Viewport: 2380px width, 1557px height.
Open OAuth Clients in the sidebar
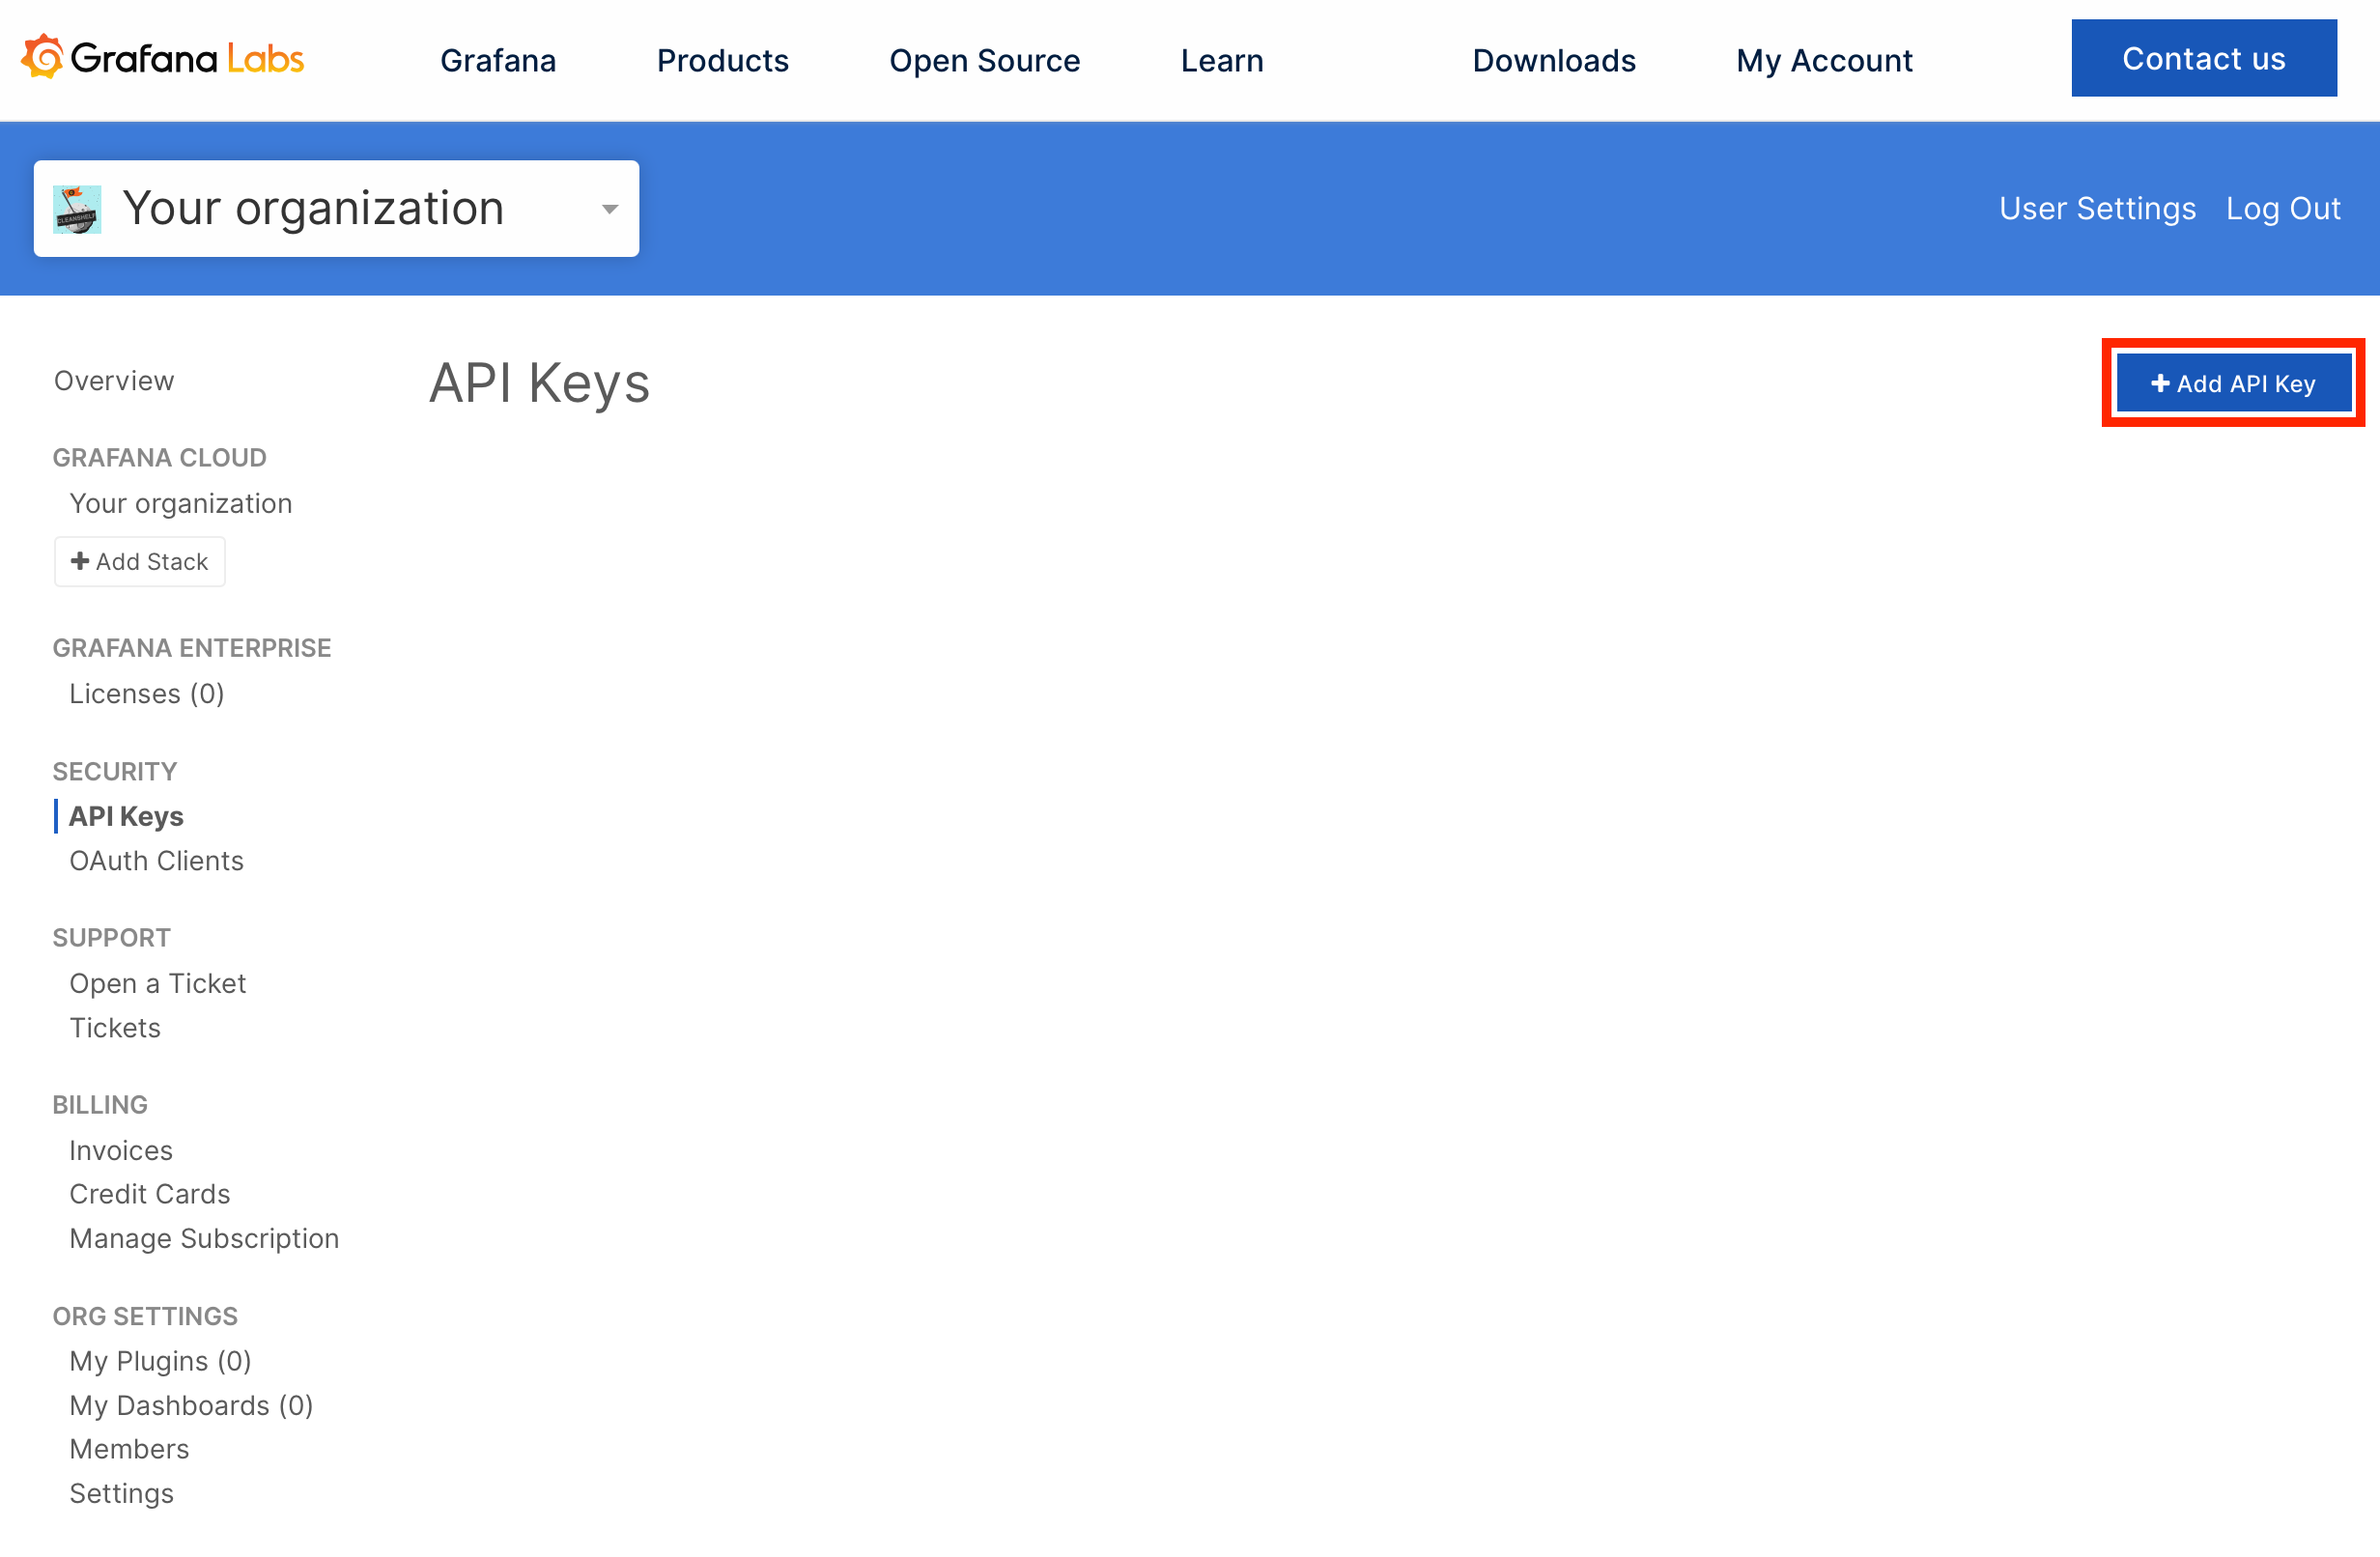156,861
